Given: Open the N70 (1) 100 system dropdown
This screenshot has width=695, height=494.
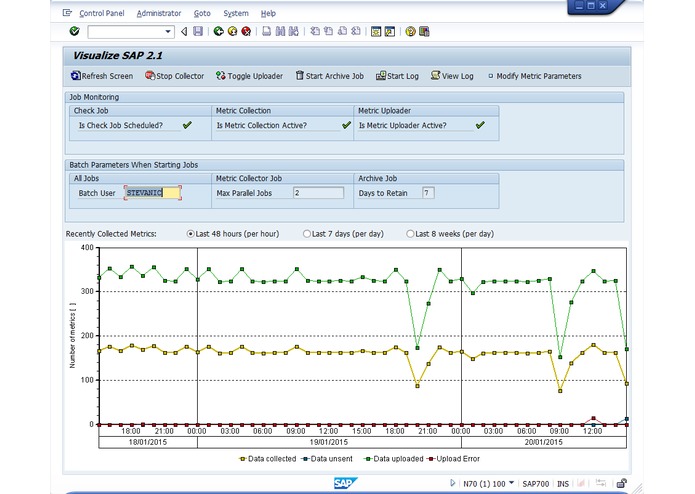Looking at the screenshot, I should click(x=511, y=483).
